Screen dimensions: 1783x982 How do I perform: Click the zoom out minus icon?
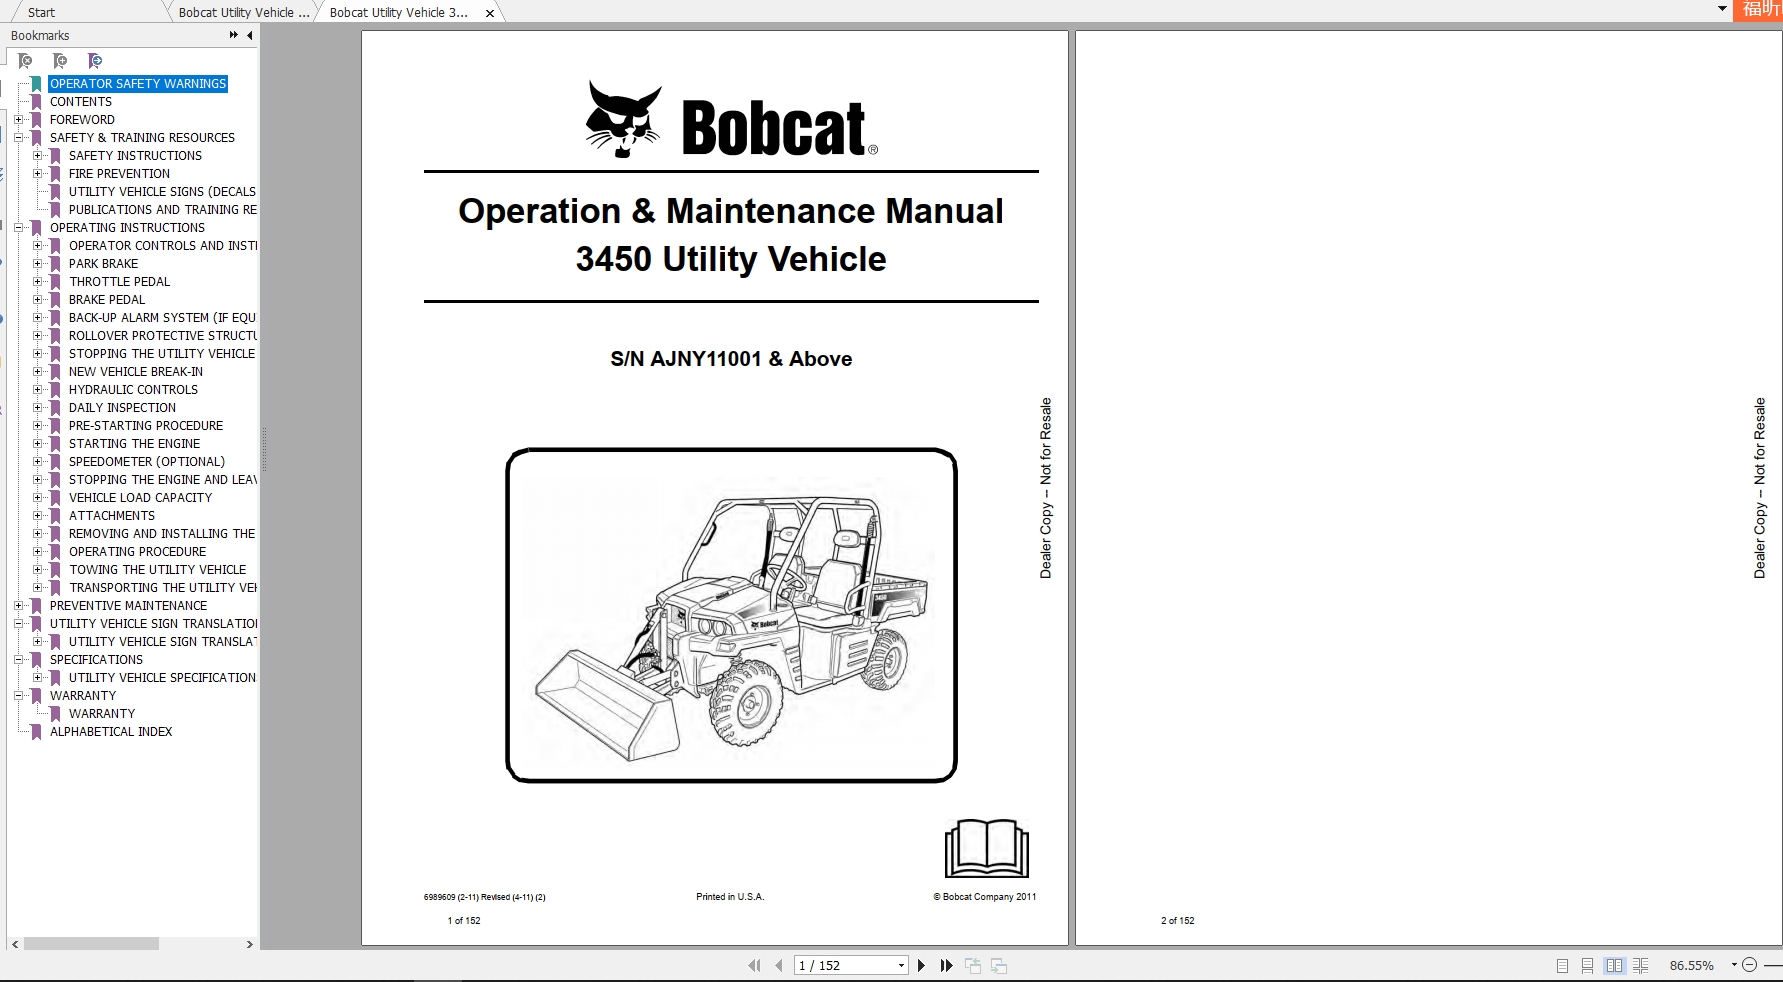(x=1749, y=965)
